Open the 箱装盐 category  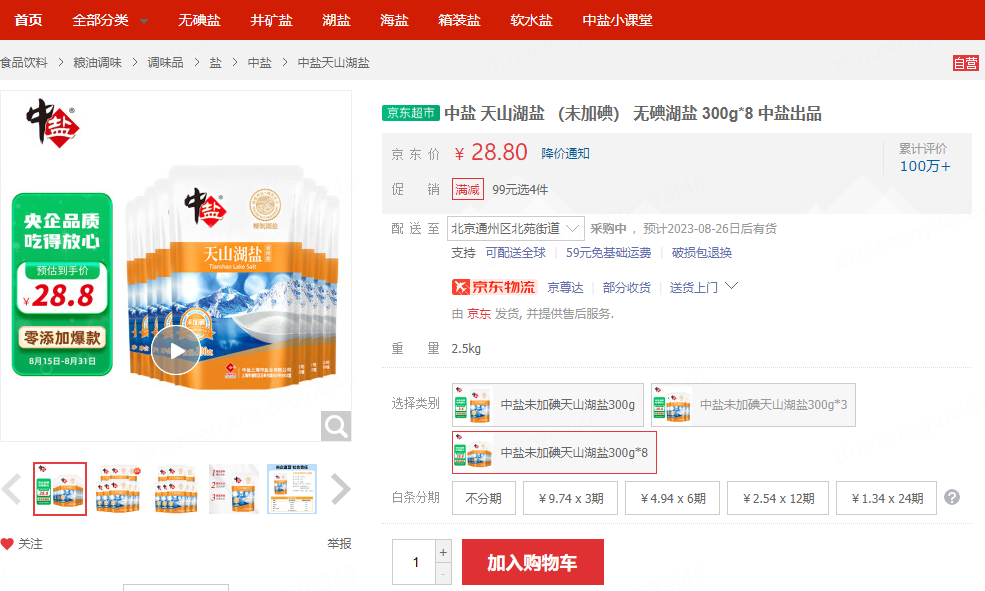click(x=459, y=20)
